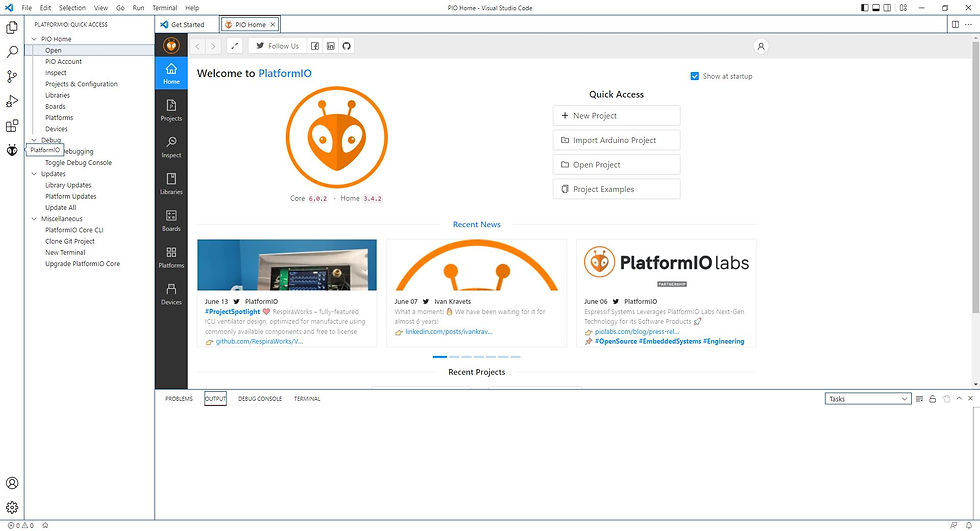Select first news carousel indicator

point(439,357)
